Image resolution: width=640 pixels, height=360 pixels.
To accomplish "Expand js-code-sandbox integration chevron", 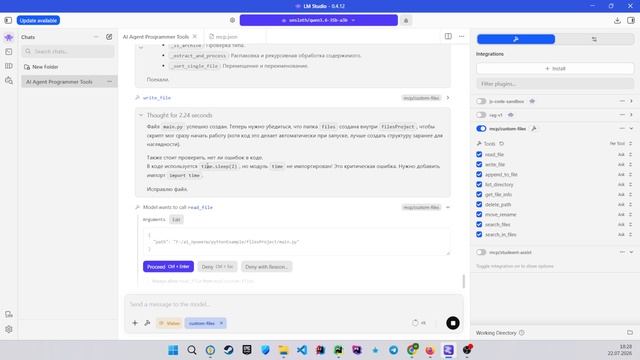I will tap(631, 101).
